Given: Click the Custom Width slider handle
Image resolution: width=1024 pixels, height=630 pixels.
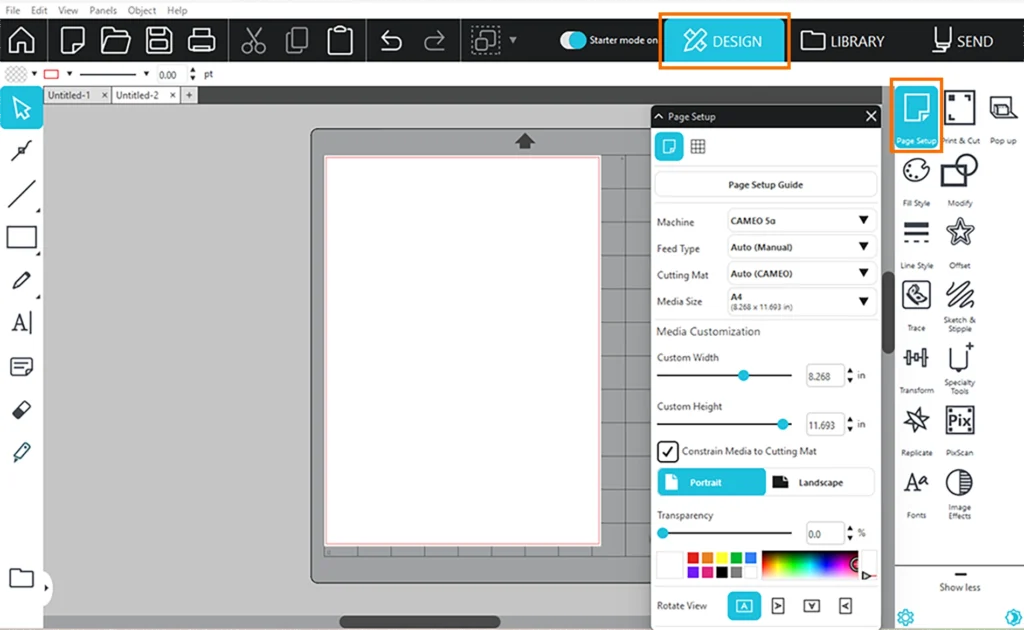Looking at the screenshot, I should 743,375.
